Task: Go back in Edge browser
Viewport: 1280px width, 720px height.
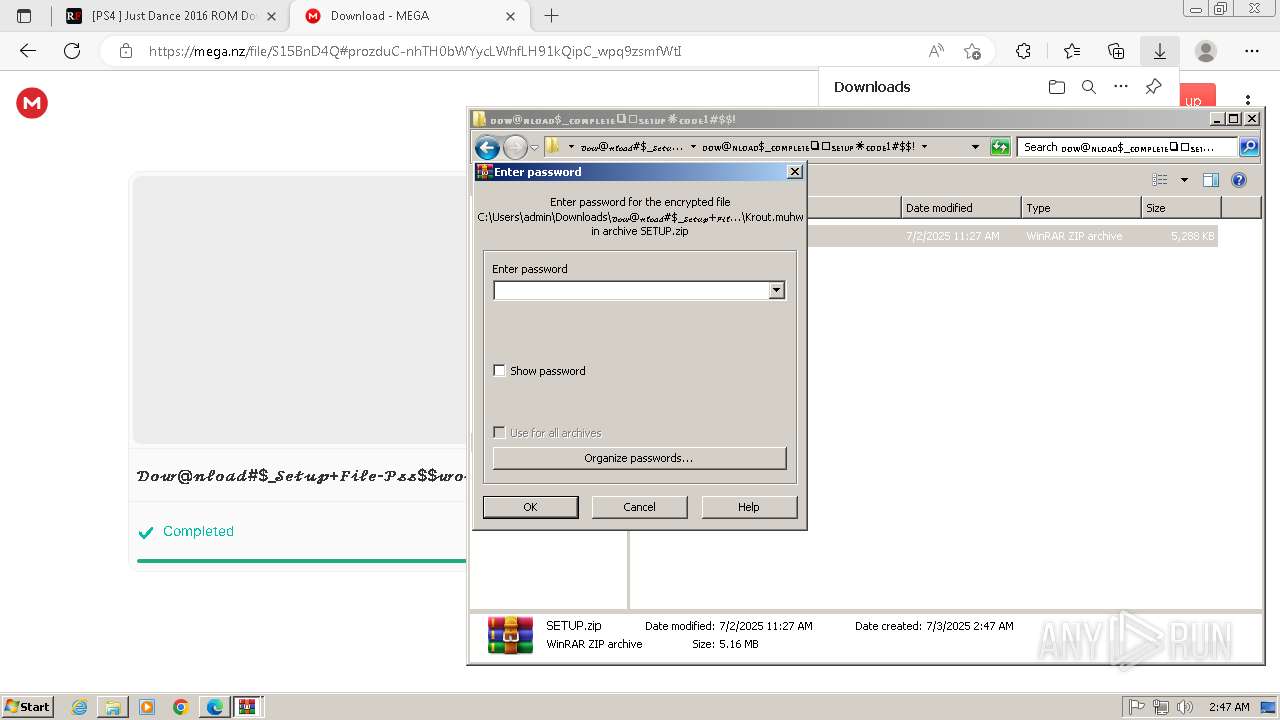Action: pyautogui.click(x=28, y=51)
